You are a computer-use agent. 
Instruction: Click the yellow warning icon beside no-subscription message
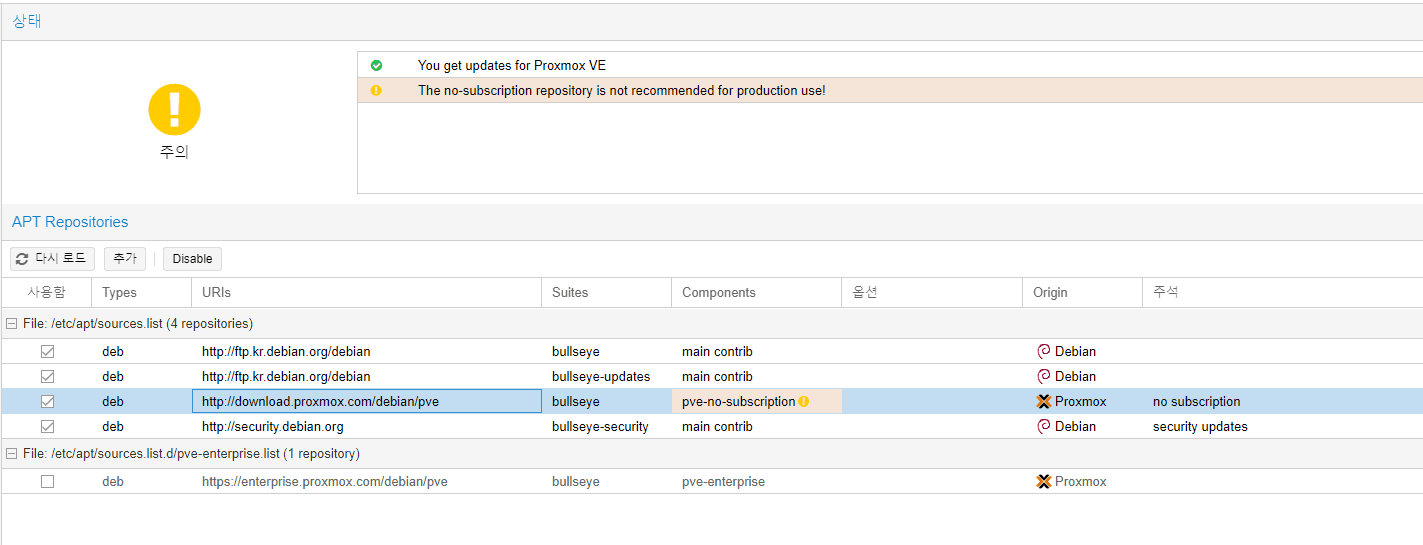point(376,90)
